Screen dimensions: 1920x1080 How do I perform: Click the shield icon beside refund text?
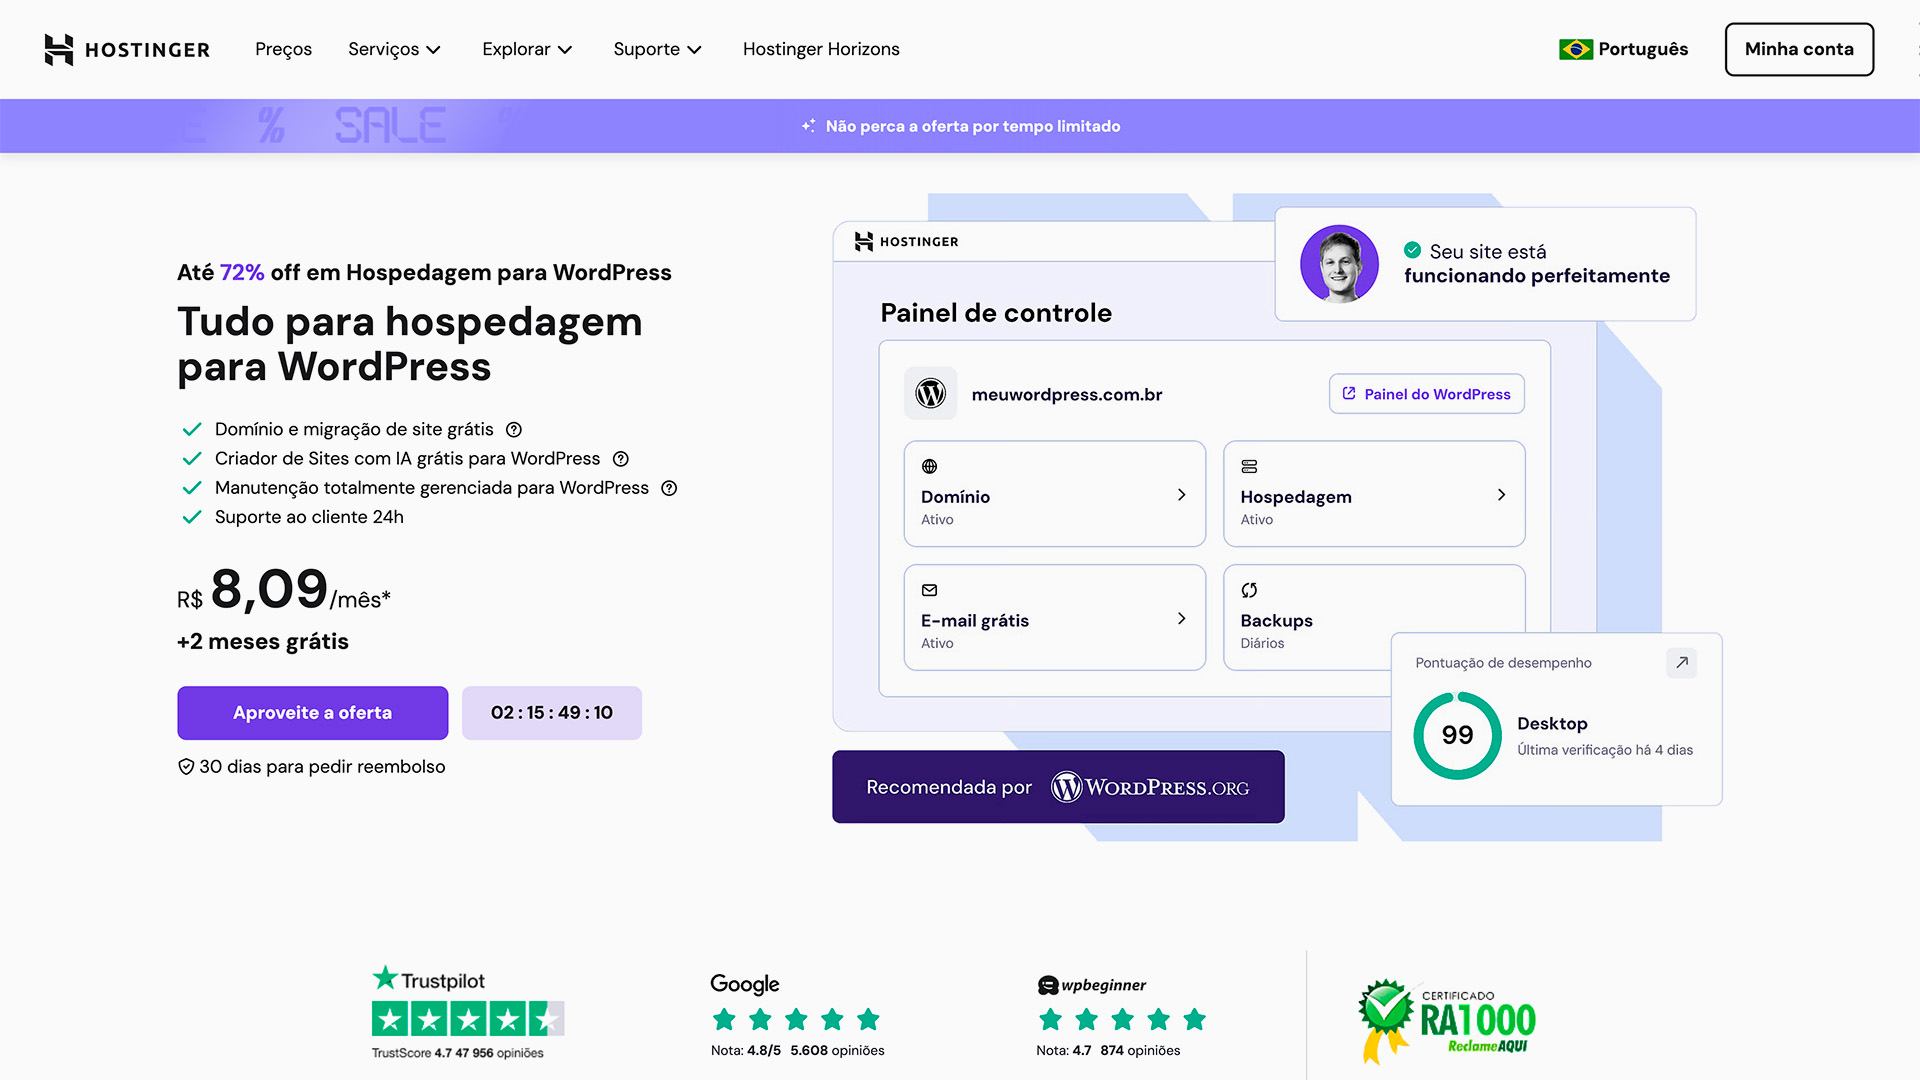pos(186,767)
